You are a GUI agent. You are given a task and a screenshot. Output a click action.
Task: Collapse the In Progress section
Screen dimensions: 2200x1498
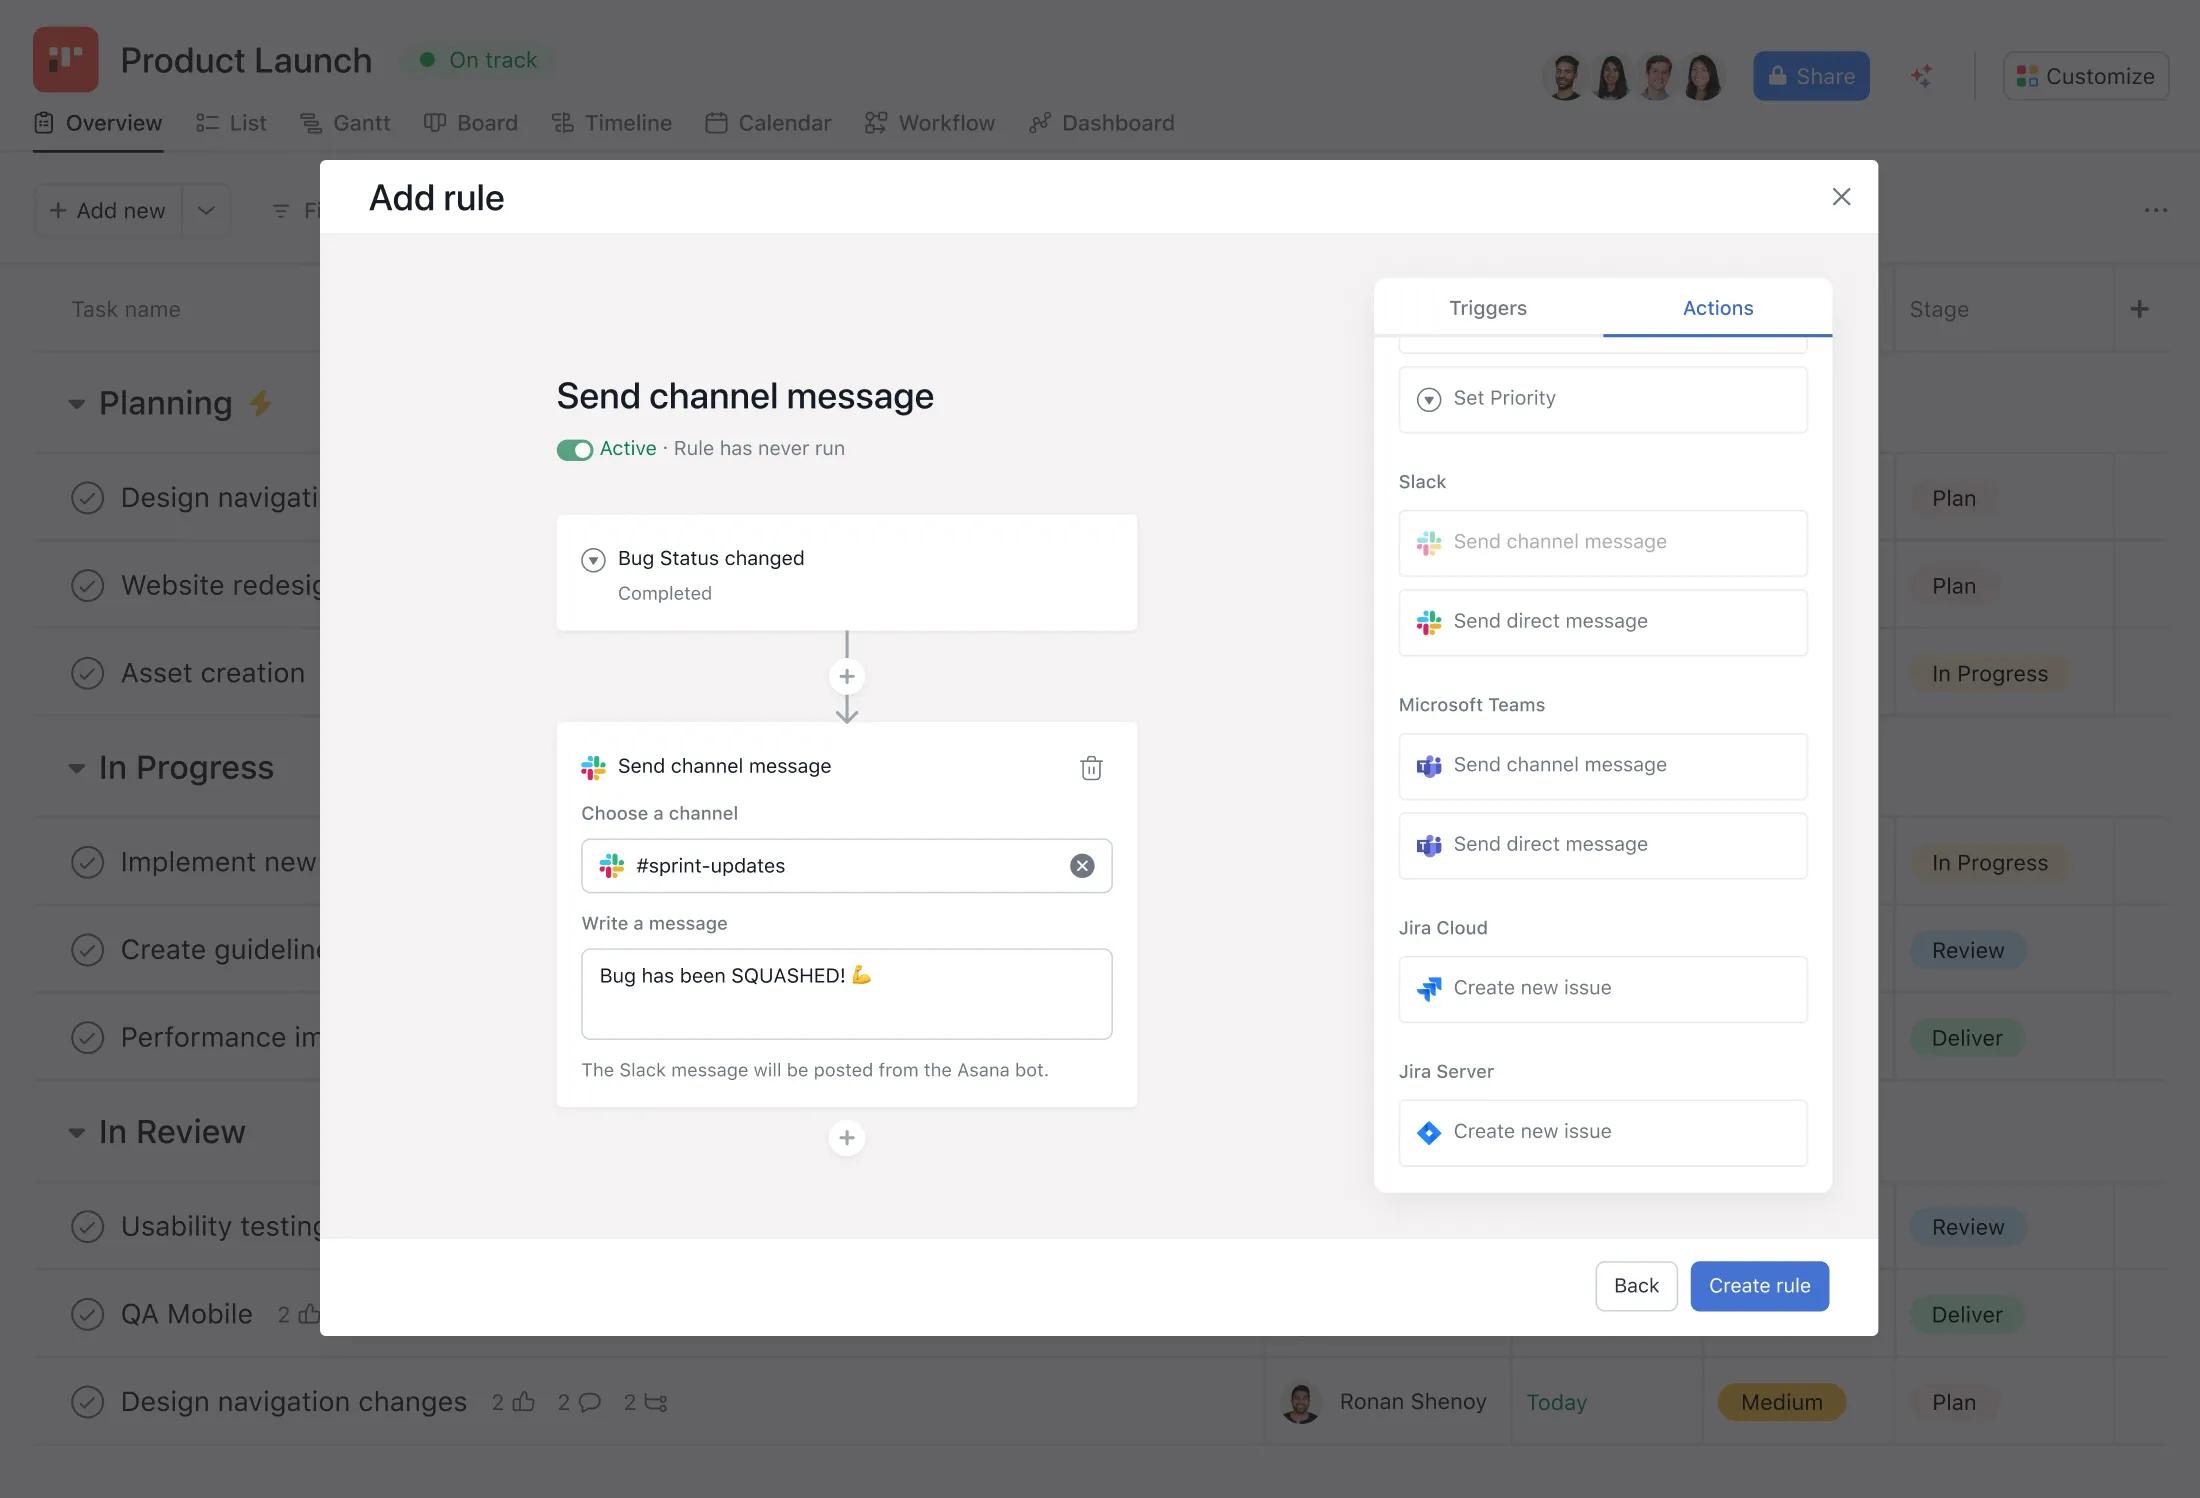click(76, 768)
